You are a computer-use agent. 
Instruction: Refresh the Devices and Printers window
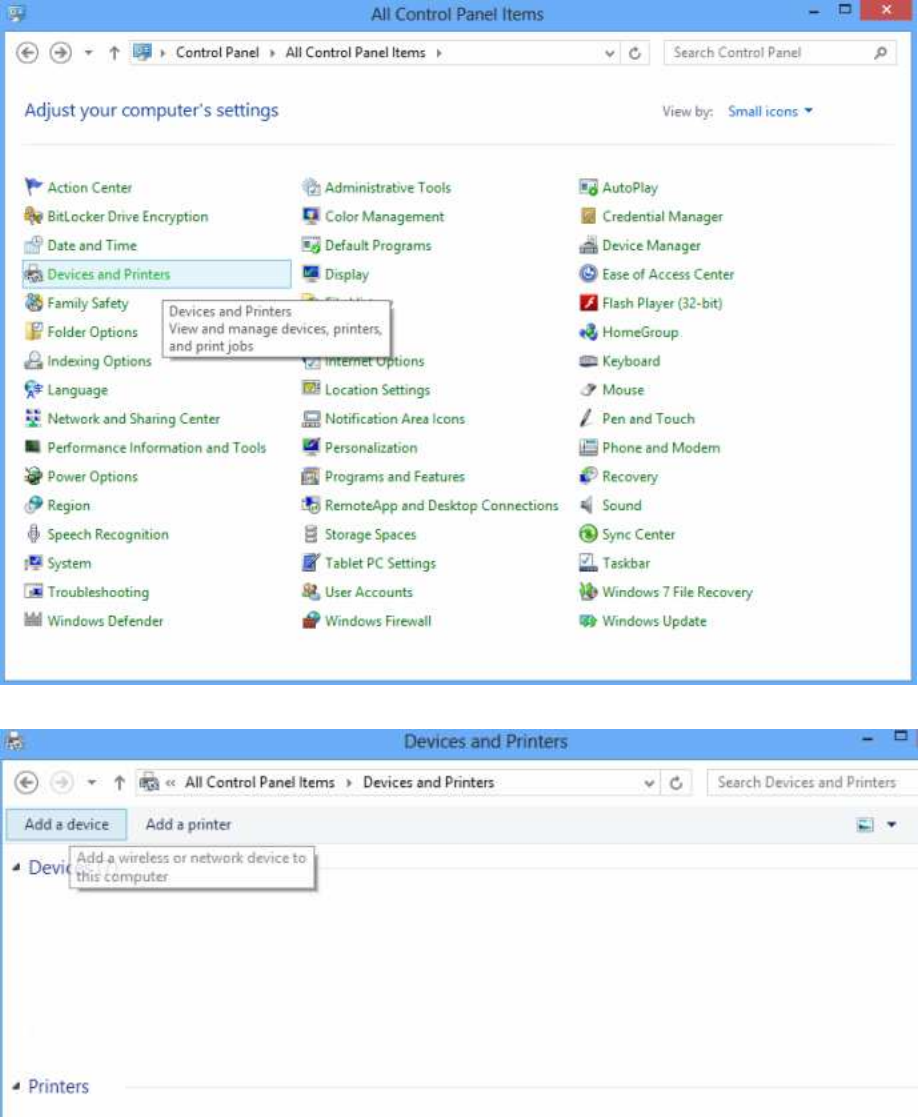[676, 783]
